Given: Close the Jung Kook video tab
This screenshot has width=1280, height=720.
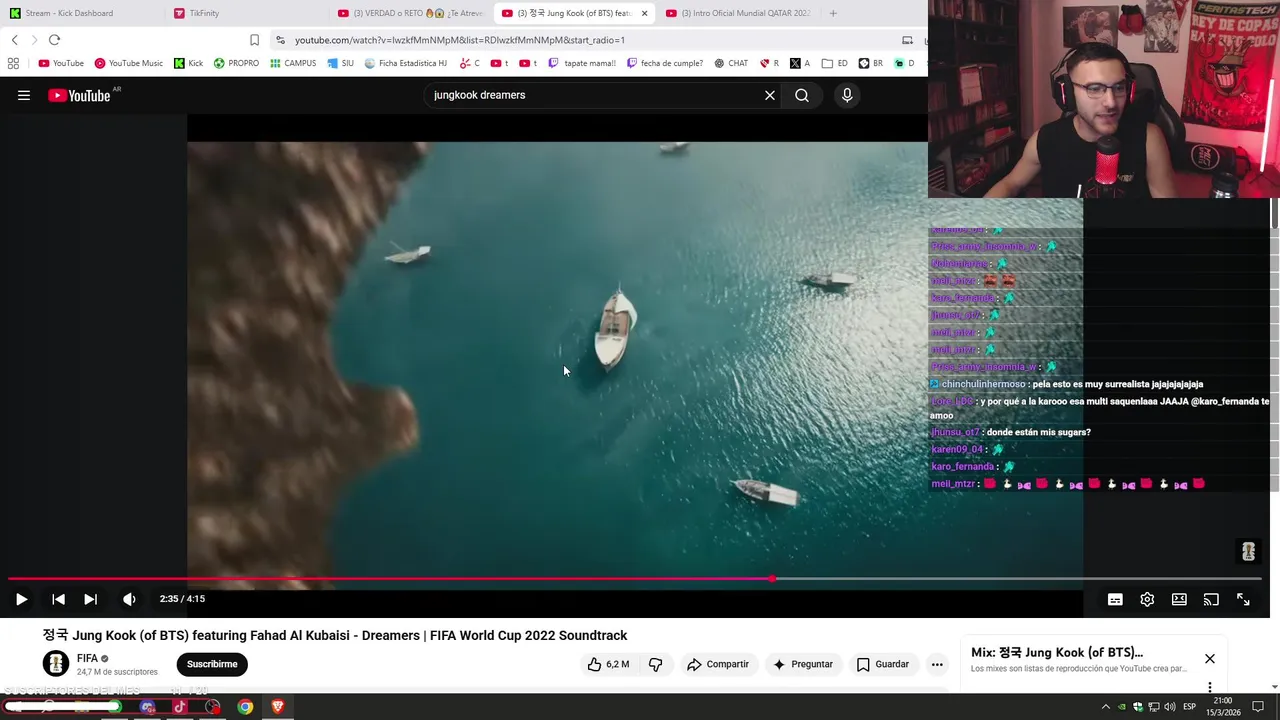Looking at the screenshot, I should pos(644,13).
